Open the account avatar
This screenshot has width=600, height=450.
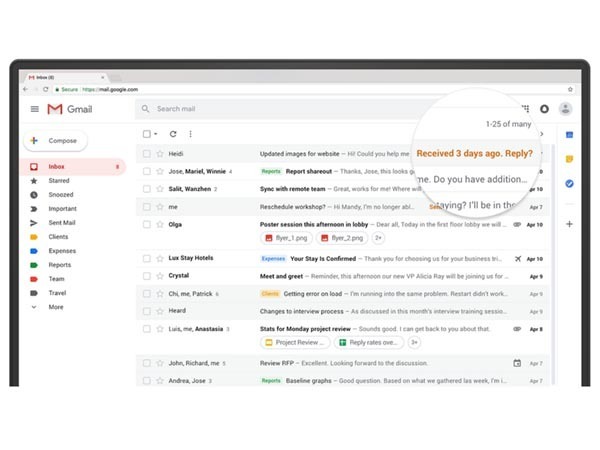coord(566,109)
